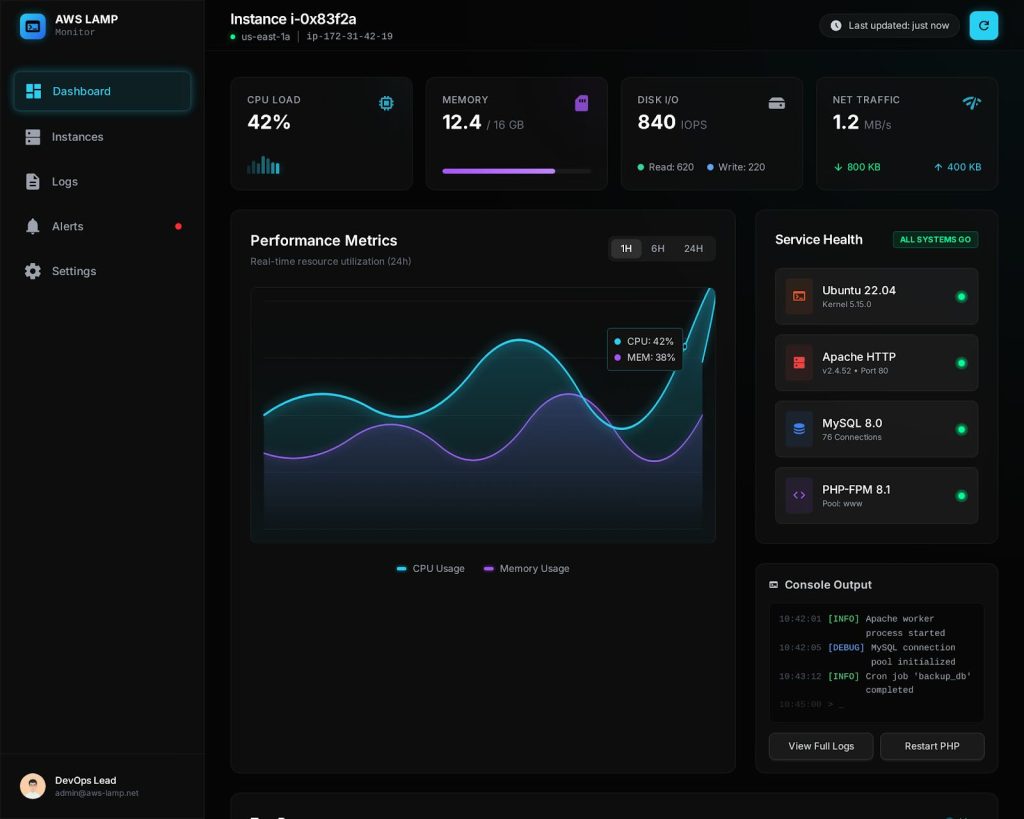
Task: Click the MySQL database icon
Action: 799,429
